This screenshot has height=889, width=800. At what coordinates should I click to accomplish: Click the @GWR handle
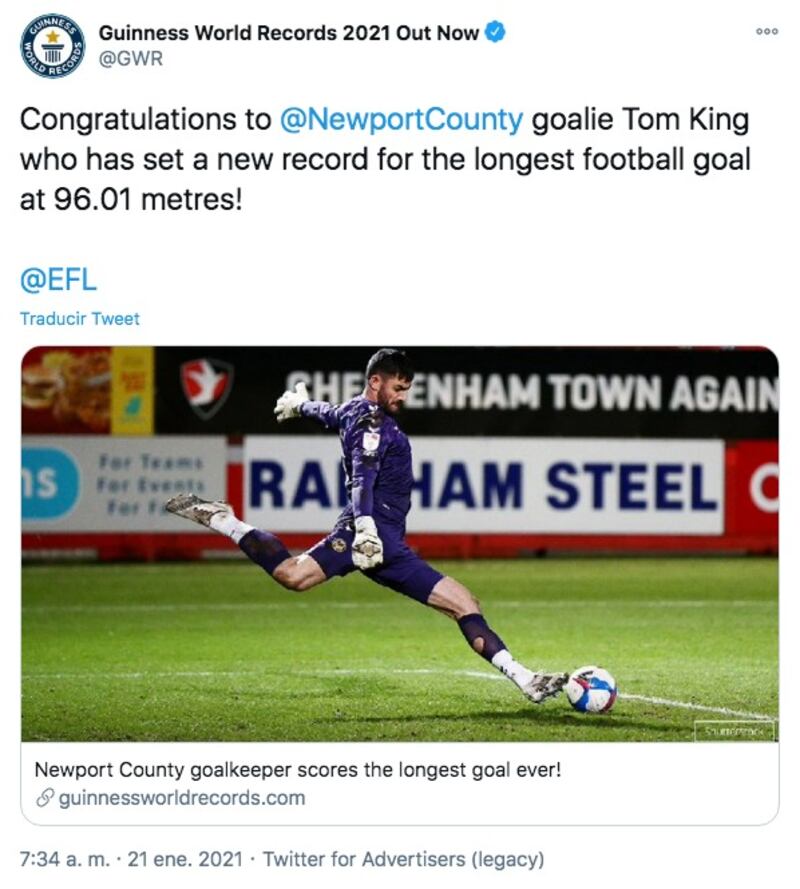(130, 59)
